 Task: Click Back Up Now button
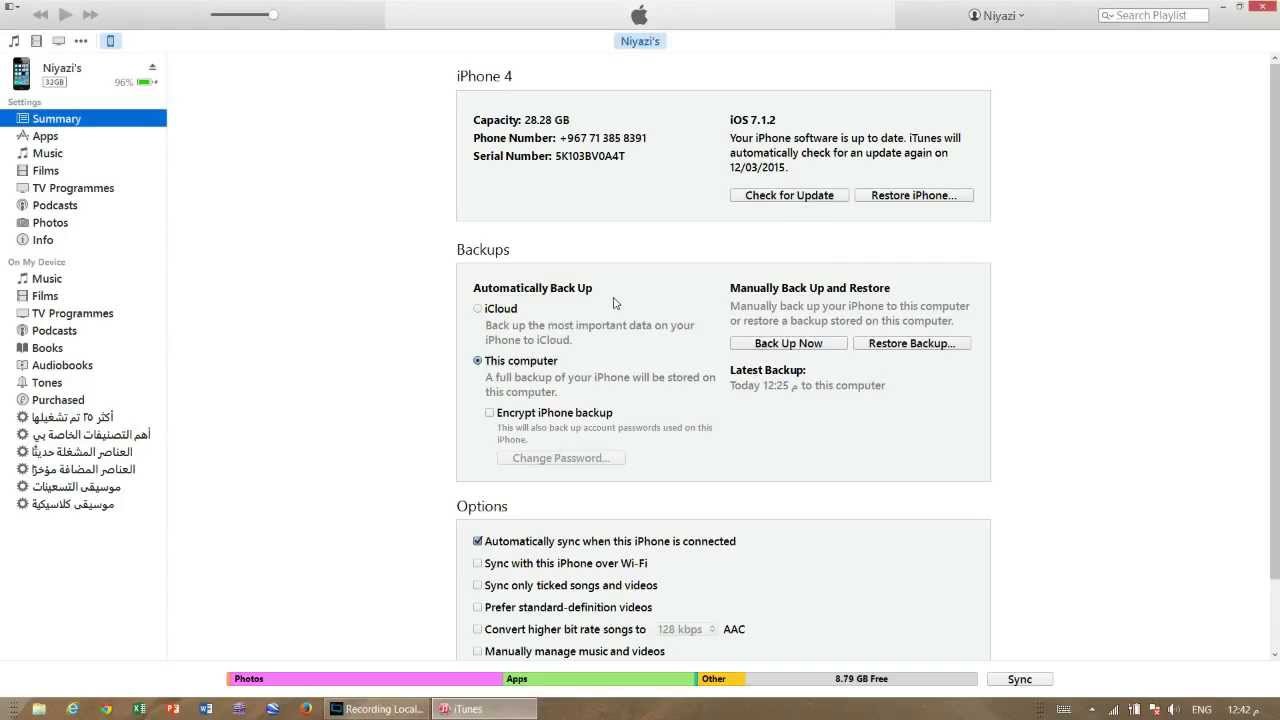788,343
